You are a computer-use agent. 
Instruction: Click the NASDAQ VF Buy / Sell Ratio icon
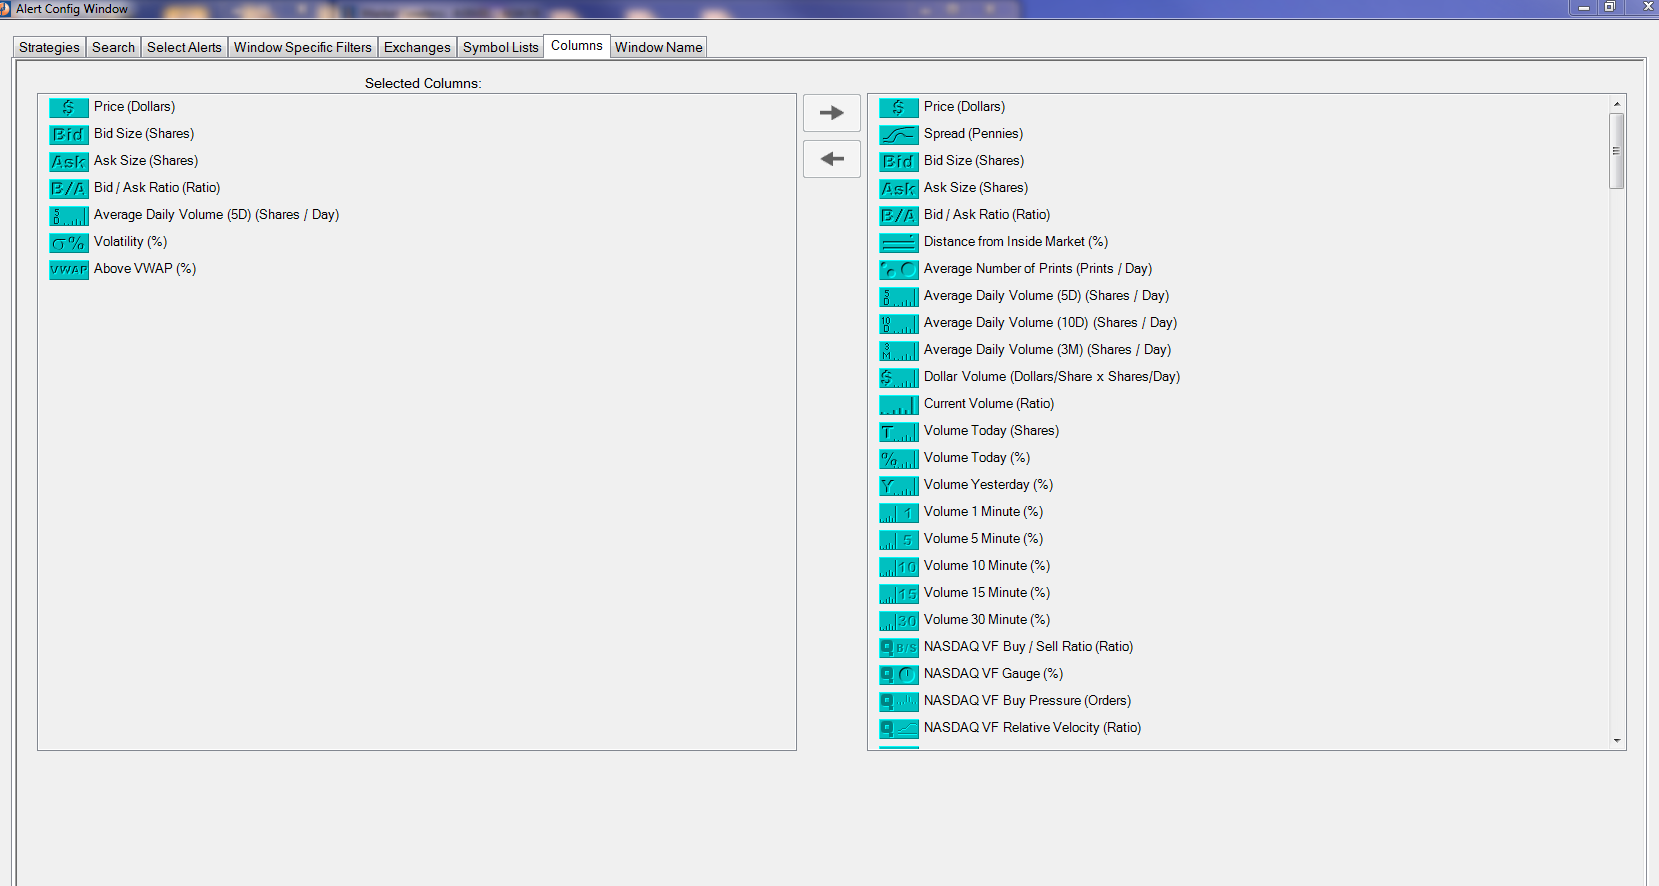pyautogui.click(x=899, y=647)
